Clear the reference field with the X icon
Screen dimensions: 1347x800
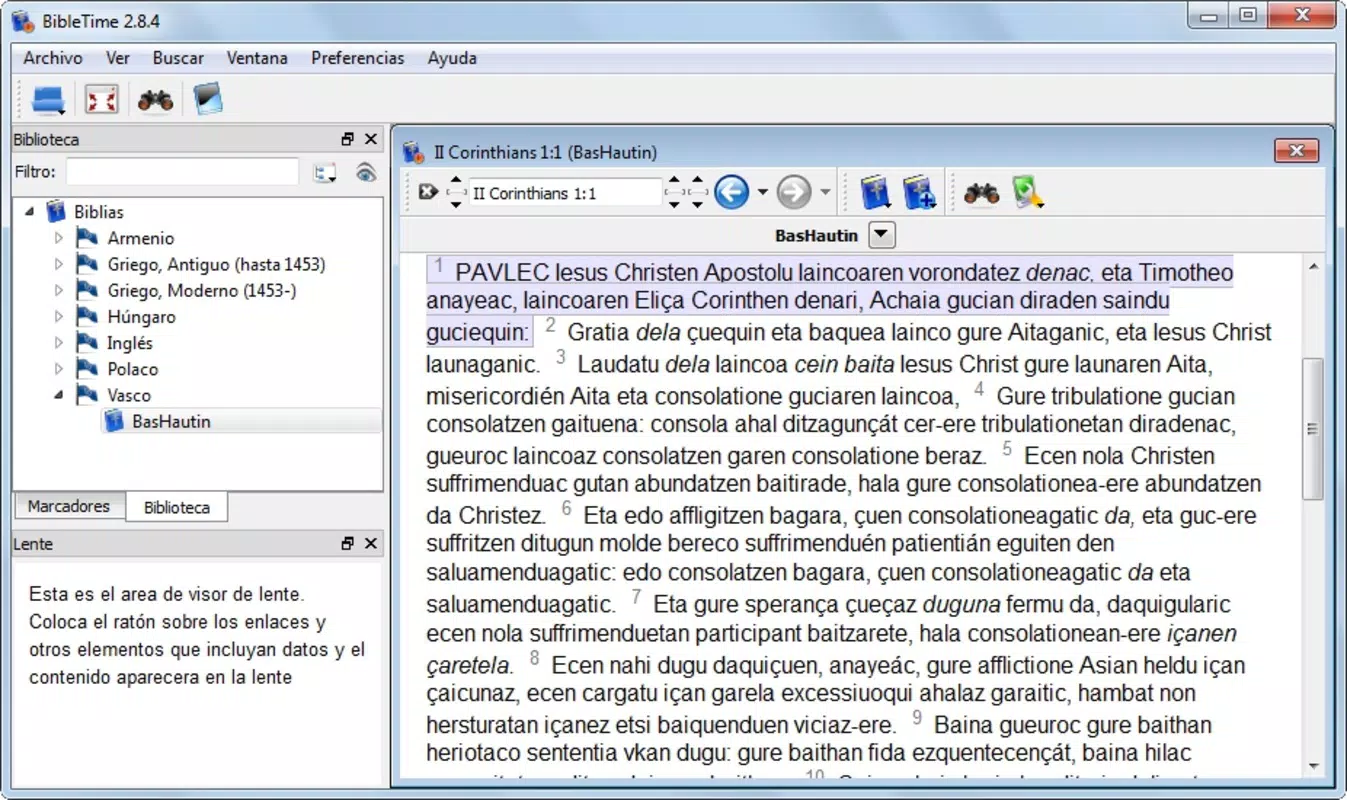[x=428, y=192]
